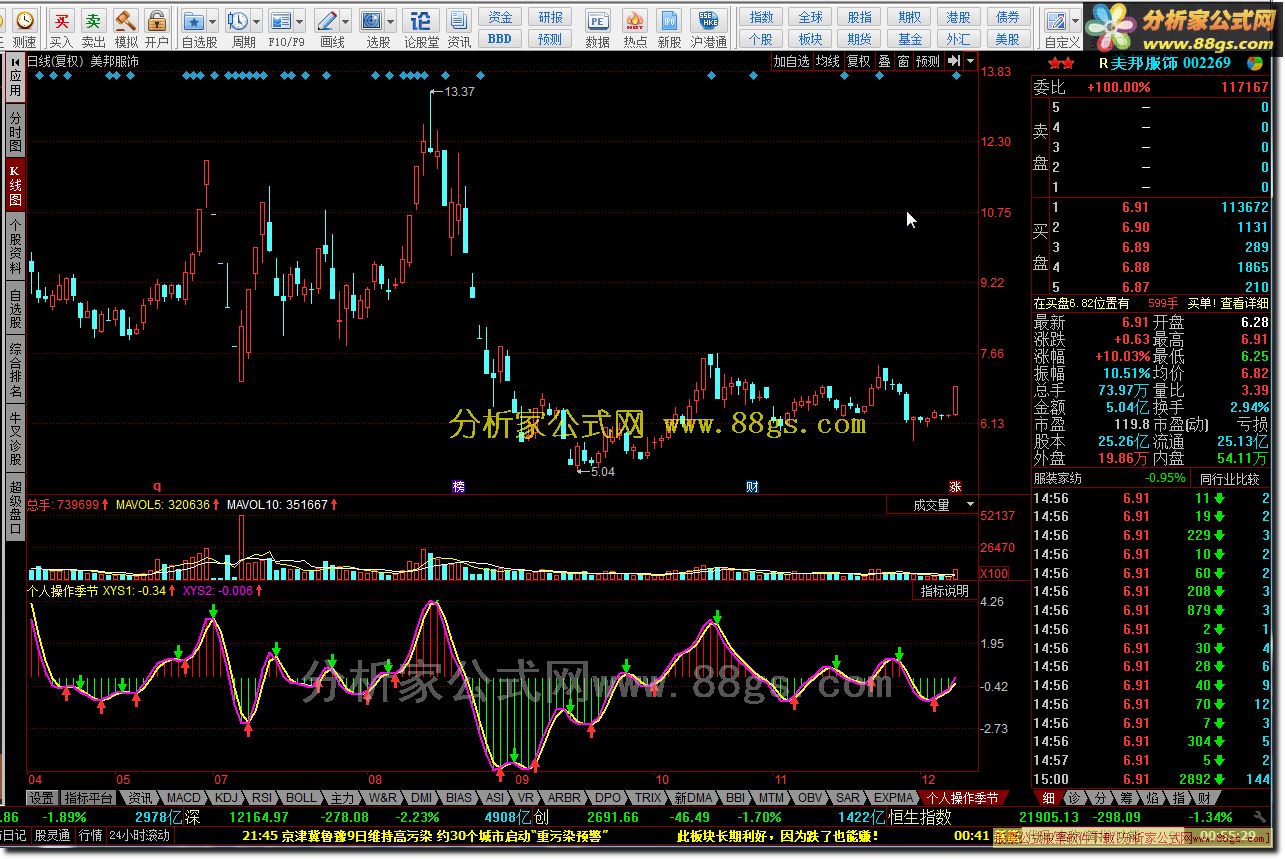Click the 资金 toolbar button
Viewport: 1285px width, 859px height.
click(501, 17)
